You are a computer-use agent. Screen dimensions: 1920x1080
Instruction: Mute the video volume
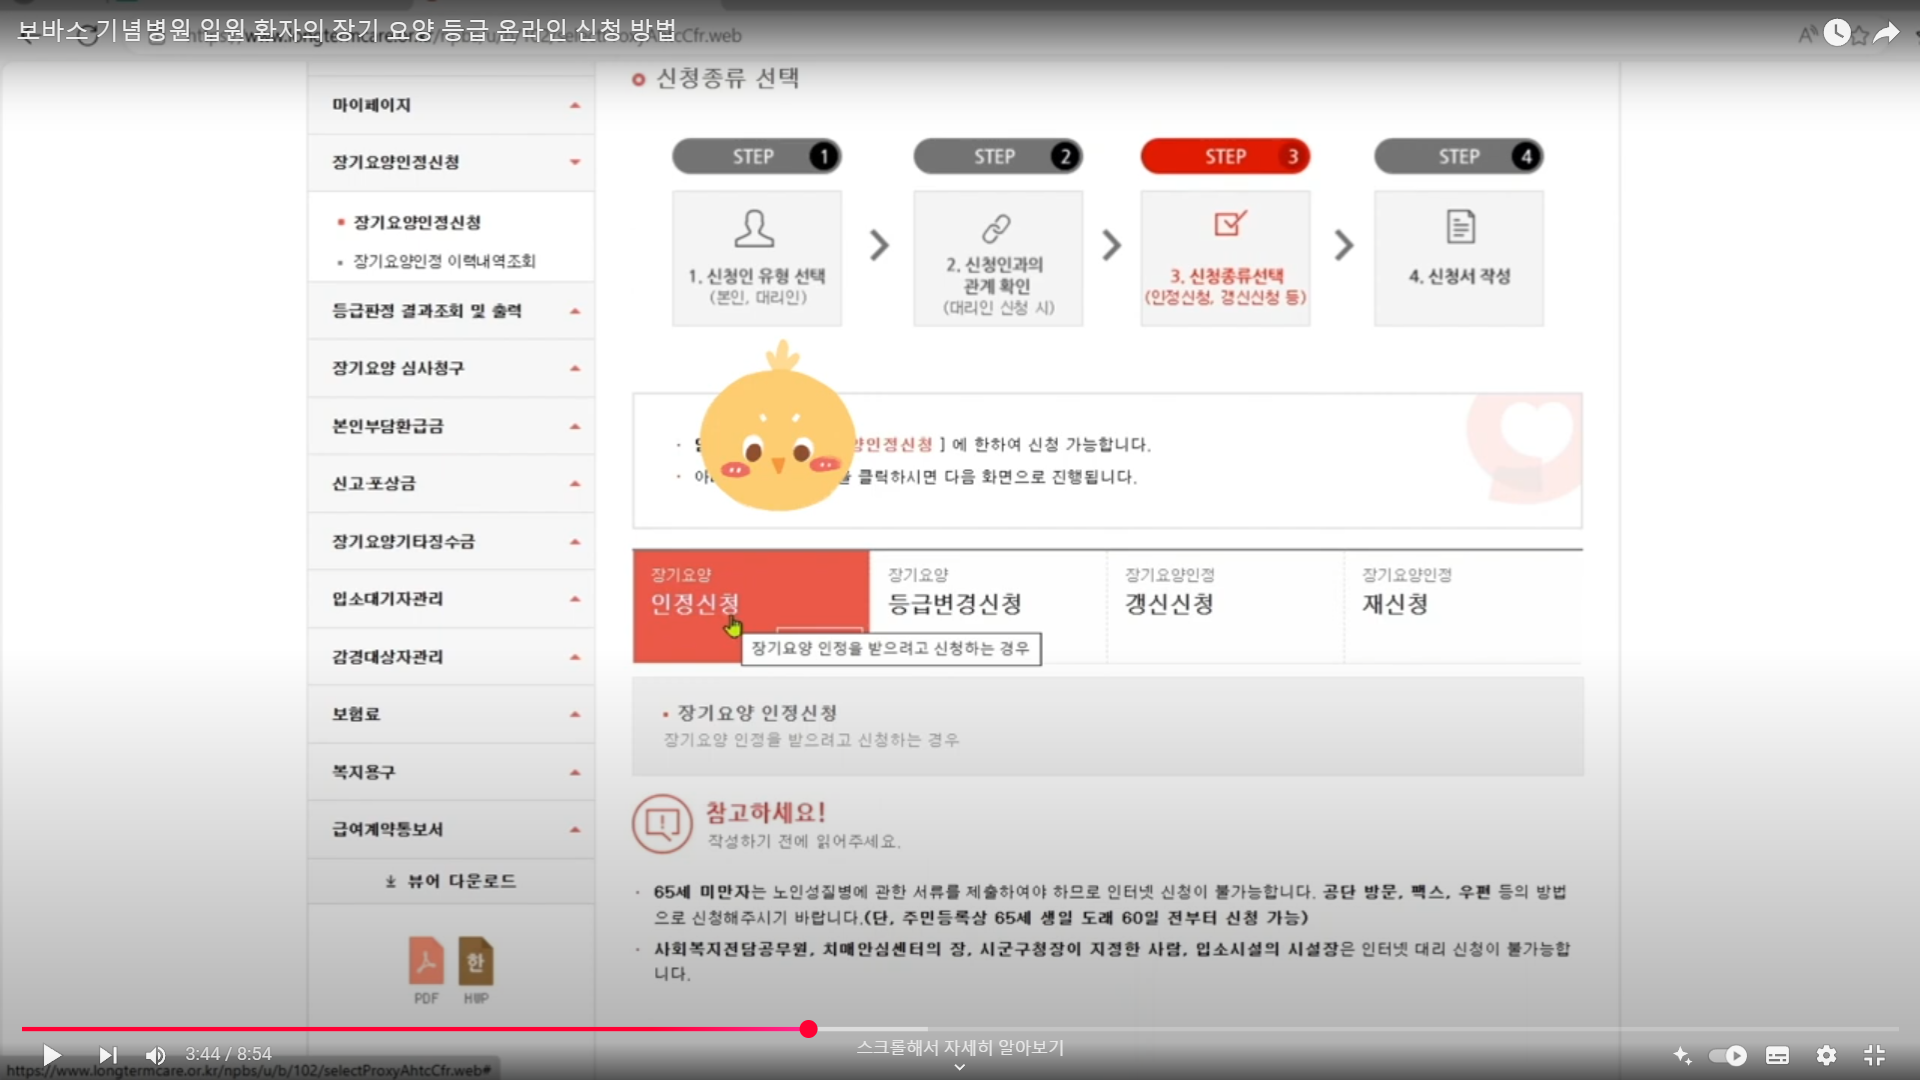click(x=156, y=1055)
